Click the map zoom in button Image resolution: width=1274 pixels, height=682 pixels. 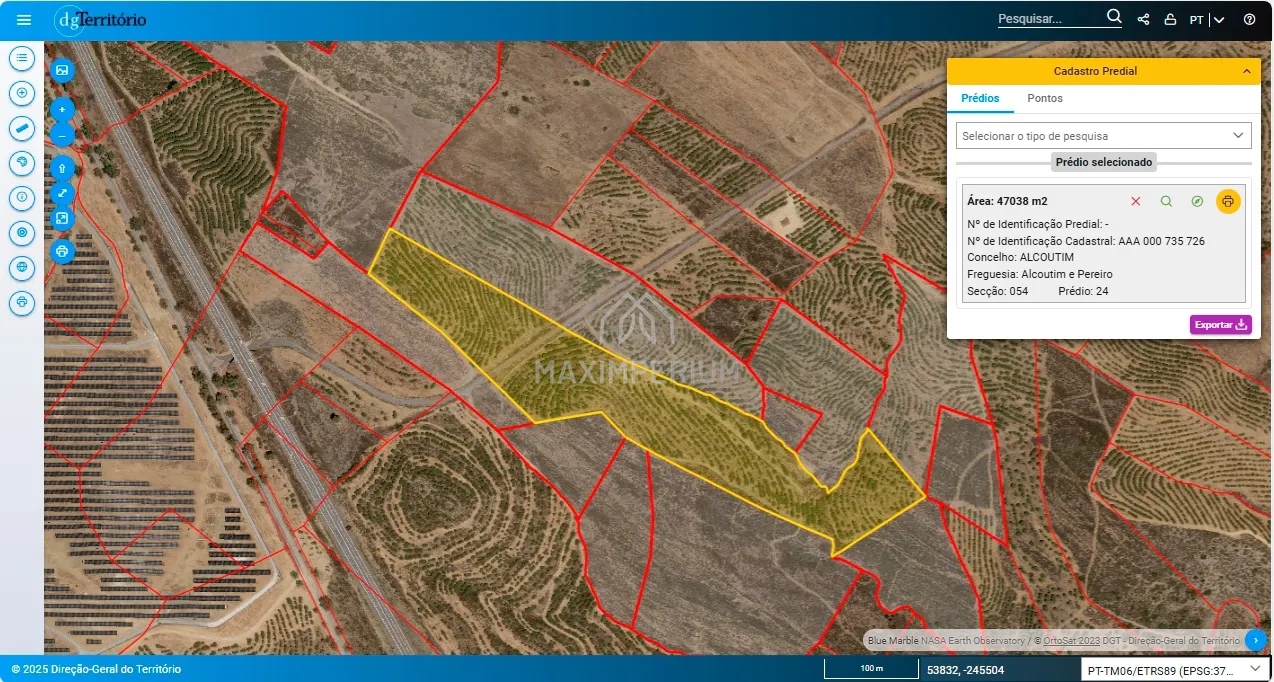(62, 110)
